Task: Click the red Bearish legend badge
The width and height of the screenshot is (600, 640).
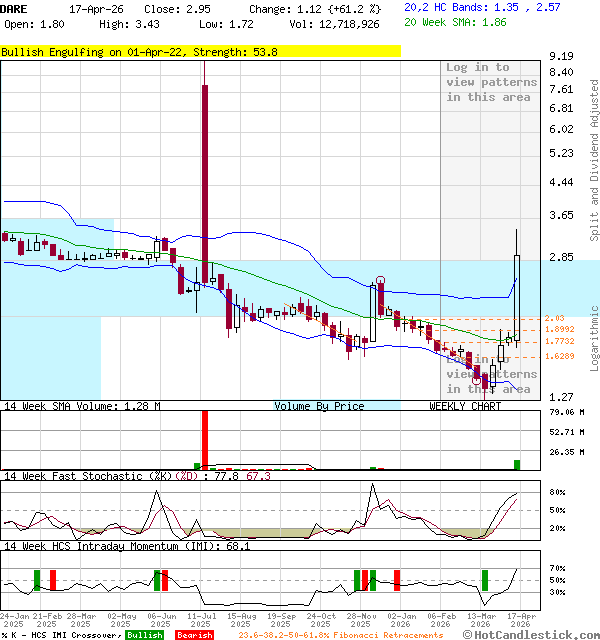Action: [194, 635]
